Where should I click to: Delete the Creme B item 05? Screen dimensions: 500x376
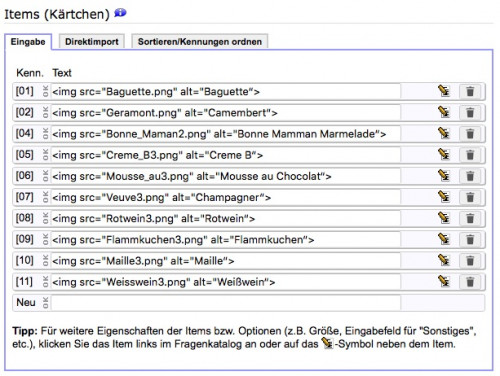pos(470,155)
